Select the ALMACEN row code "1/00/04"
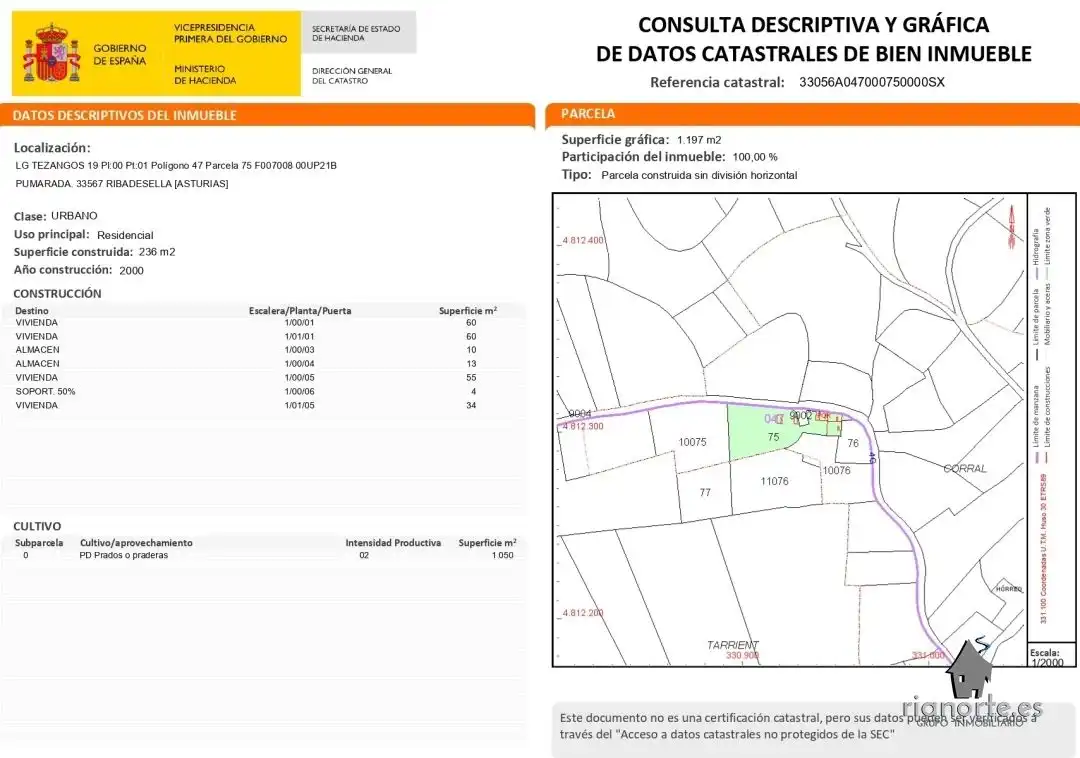 pyautogui.click(x=299, y=364)
